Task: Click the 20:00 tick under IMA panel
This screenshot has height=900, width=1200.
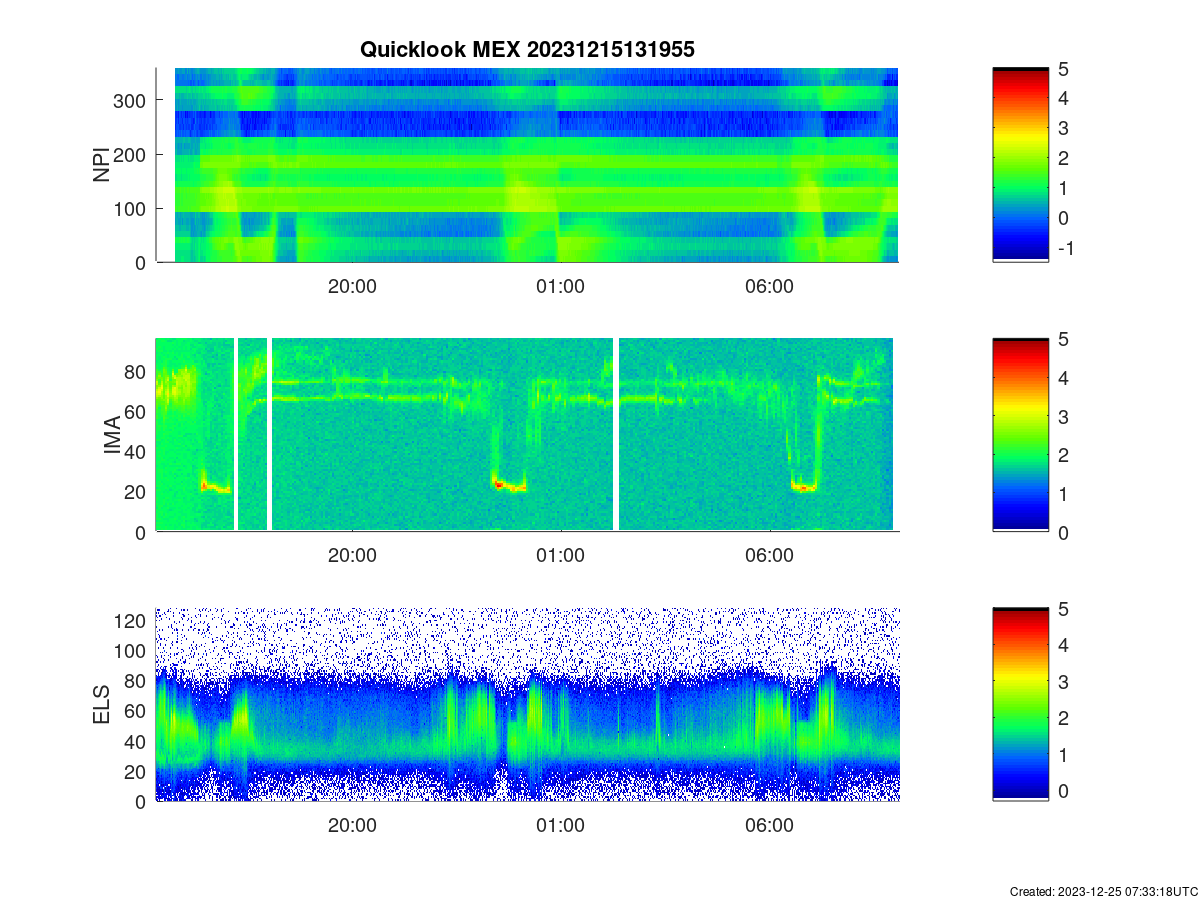Action: [352, 556]
